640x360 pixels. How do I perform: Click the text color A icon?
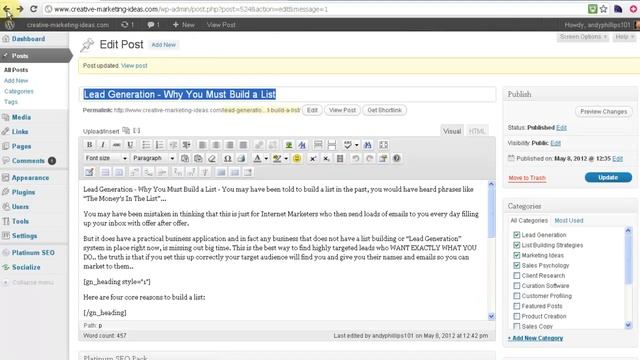point(257,158)
